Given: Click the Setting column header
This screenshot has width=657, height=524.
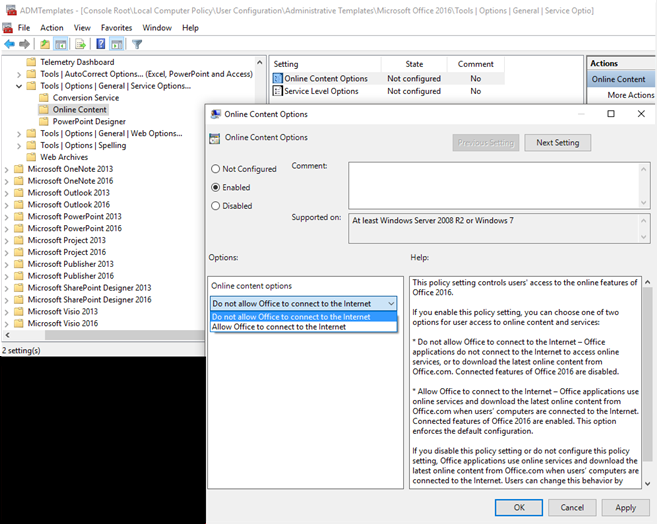Looking at the screenshot, I should pos(325,64).
